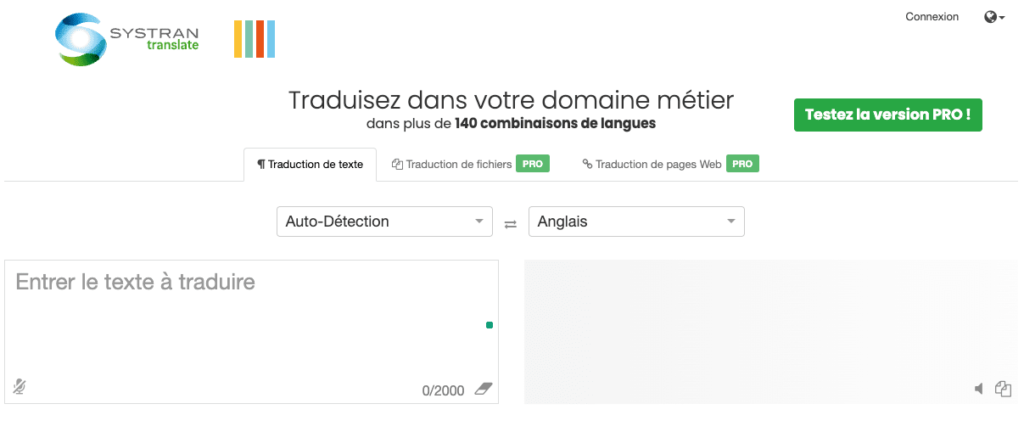Open the Connexion login link

point(932,17)
